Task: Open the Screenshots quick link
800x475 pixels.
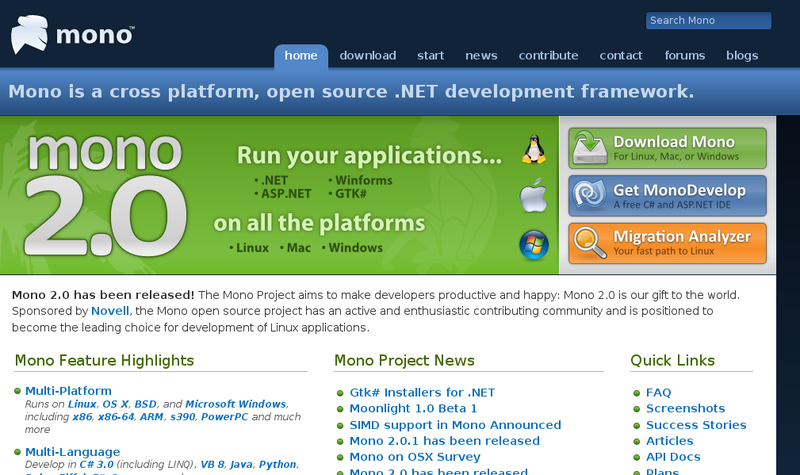Action: (685, 408)
